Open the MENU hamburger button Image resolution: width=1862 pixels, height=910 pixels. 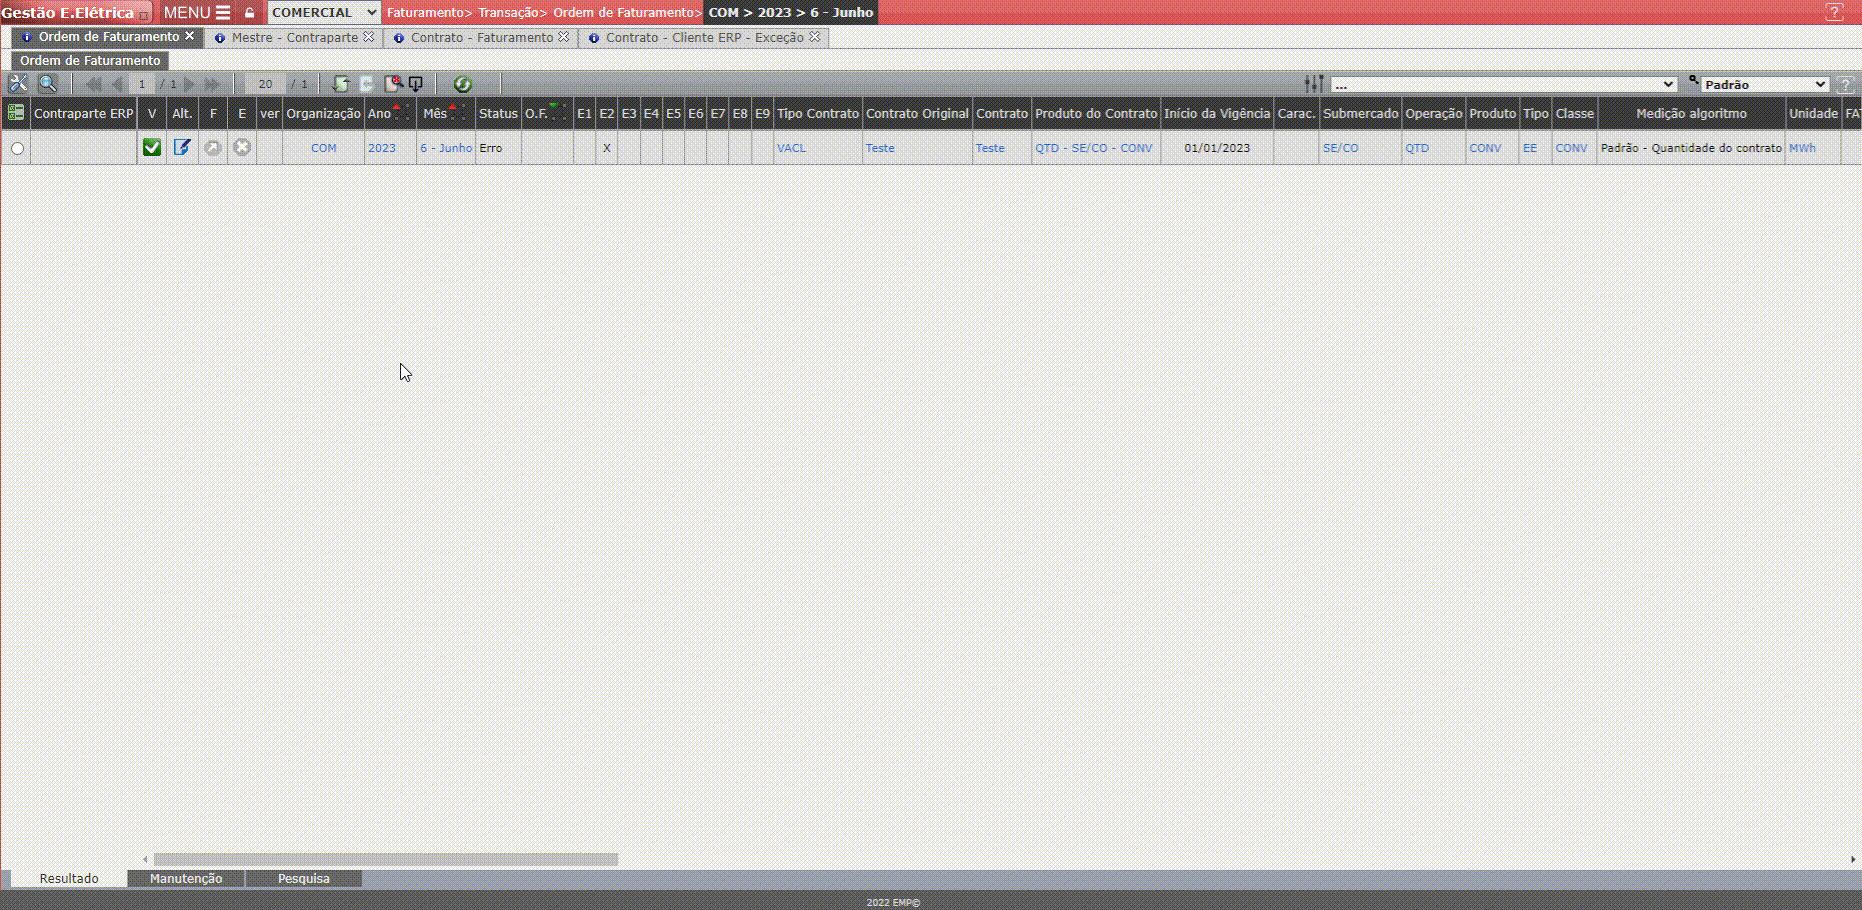197,13
